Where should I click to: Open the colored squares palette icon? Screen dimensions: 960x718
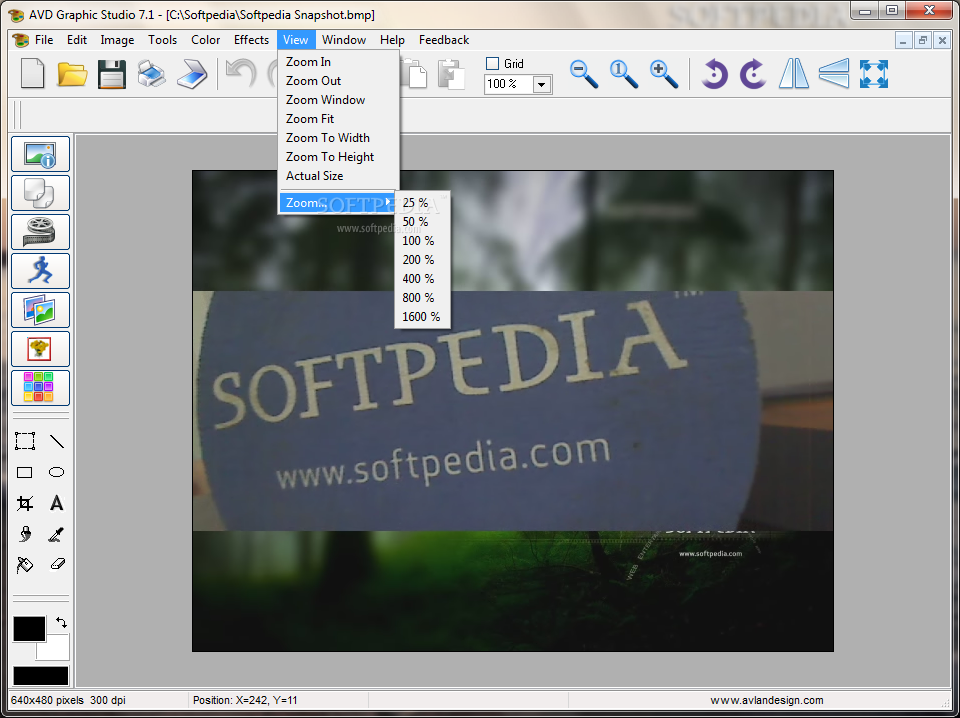click(40, 388)
